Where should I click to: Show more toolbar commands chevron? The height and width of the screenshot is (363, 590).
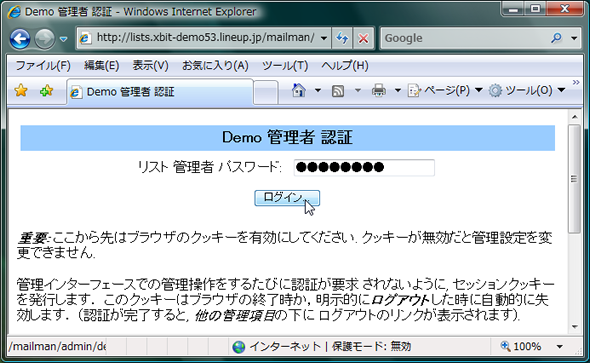[576, 82]
